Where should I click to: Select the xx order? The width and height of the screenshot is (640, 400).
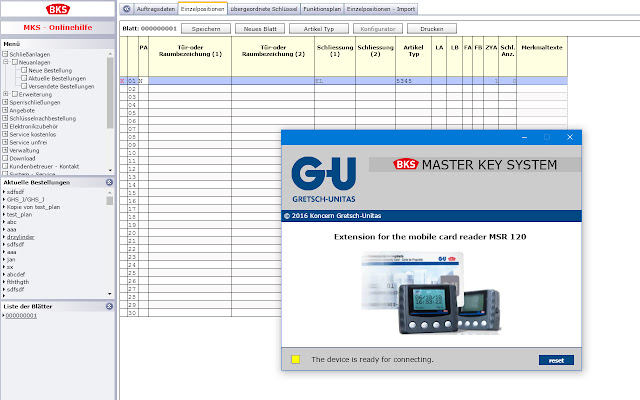tap(10, 267)
